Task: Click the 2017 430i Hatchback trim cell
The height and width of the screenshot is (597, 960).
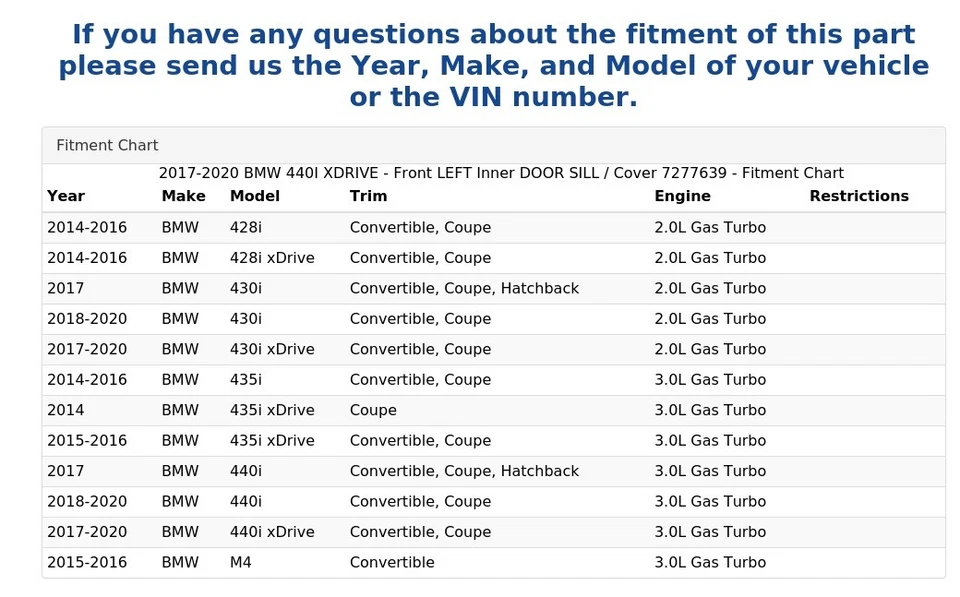Action: coord(464,288)
